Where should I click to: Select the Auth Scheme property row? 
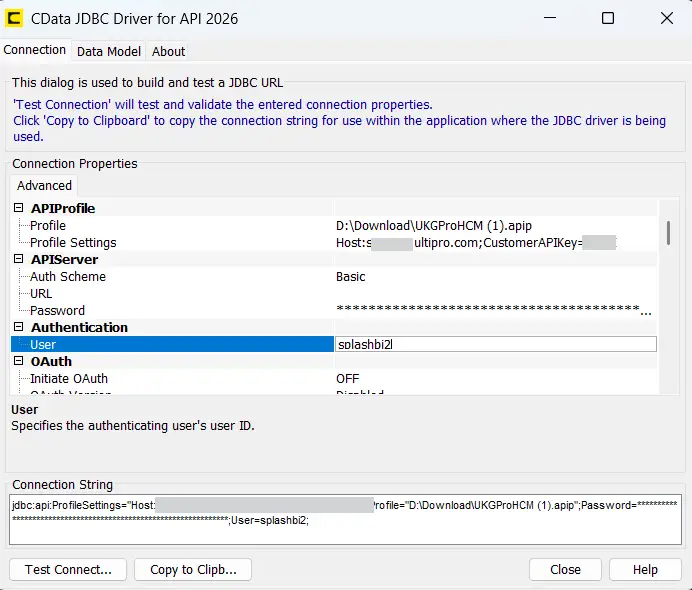(334, 276)
